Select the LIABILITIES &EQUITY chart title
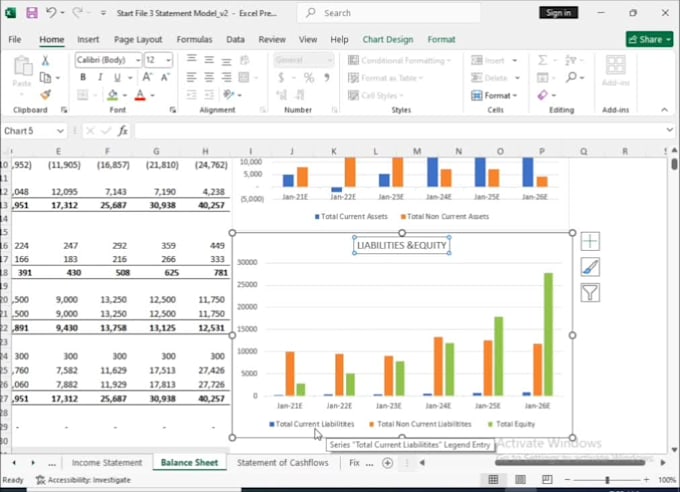680x492 pixels. tap(402, 245)
